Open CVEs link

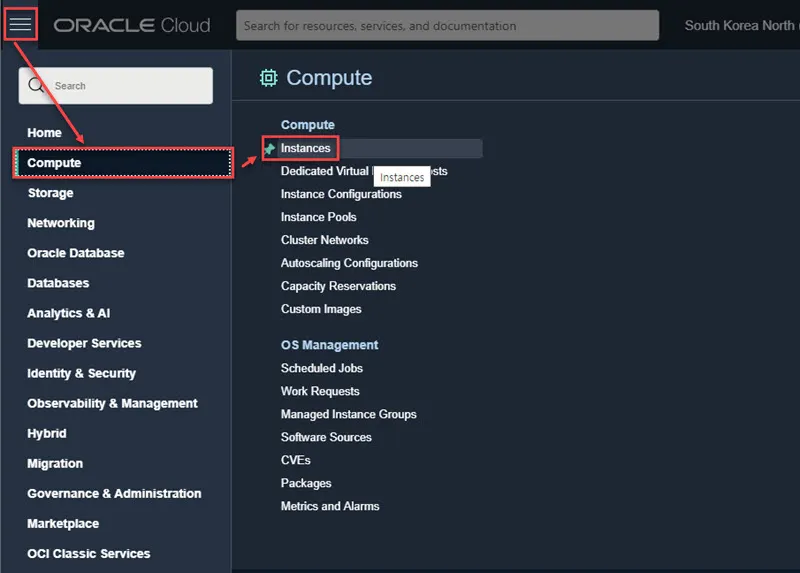tap(295, 460)
